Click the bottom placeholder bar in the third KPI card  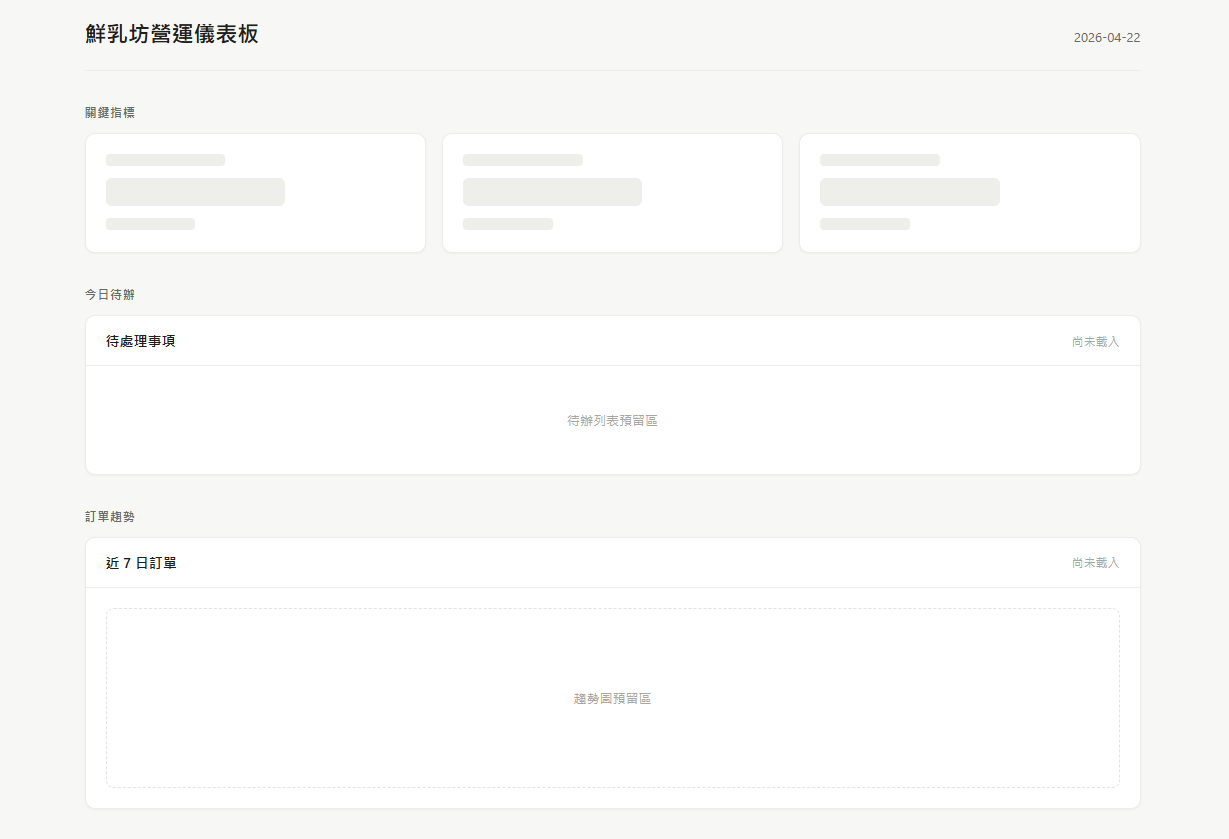pos(864,224)
